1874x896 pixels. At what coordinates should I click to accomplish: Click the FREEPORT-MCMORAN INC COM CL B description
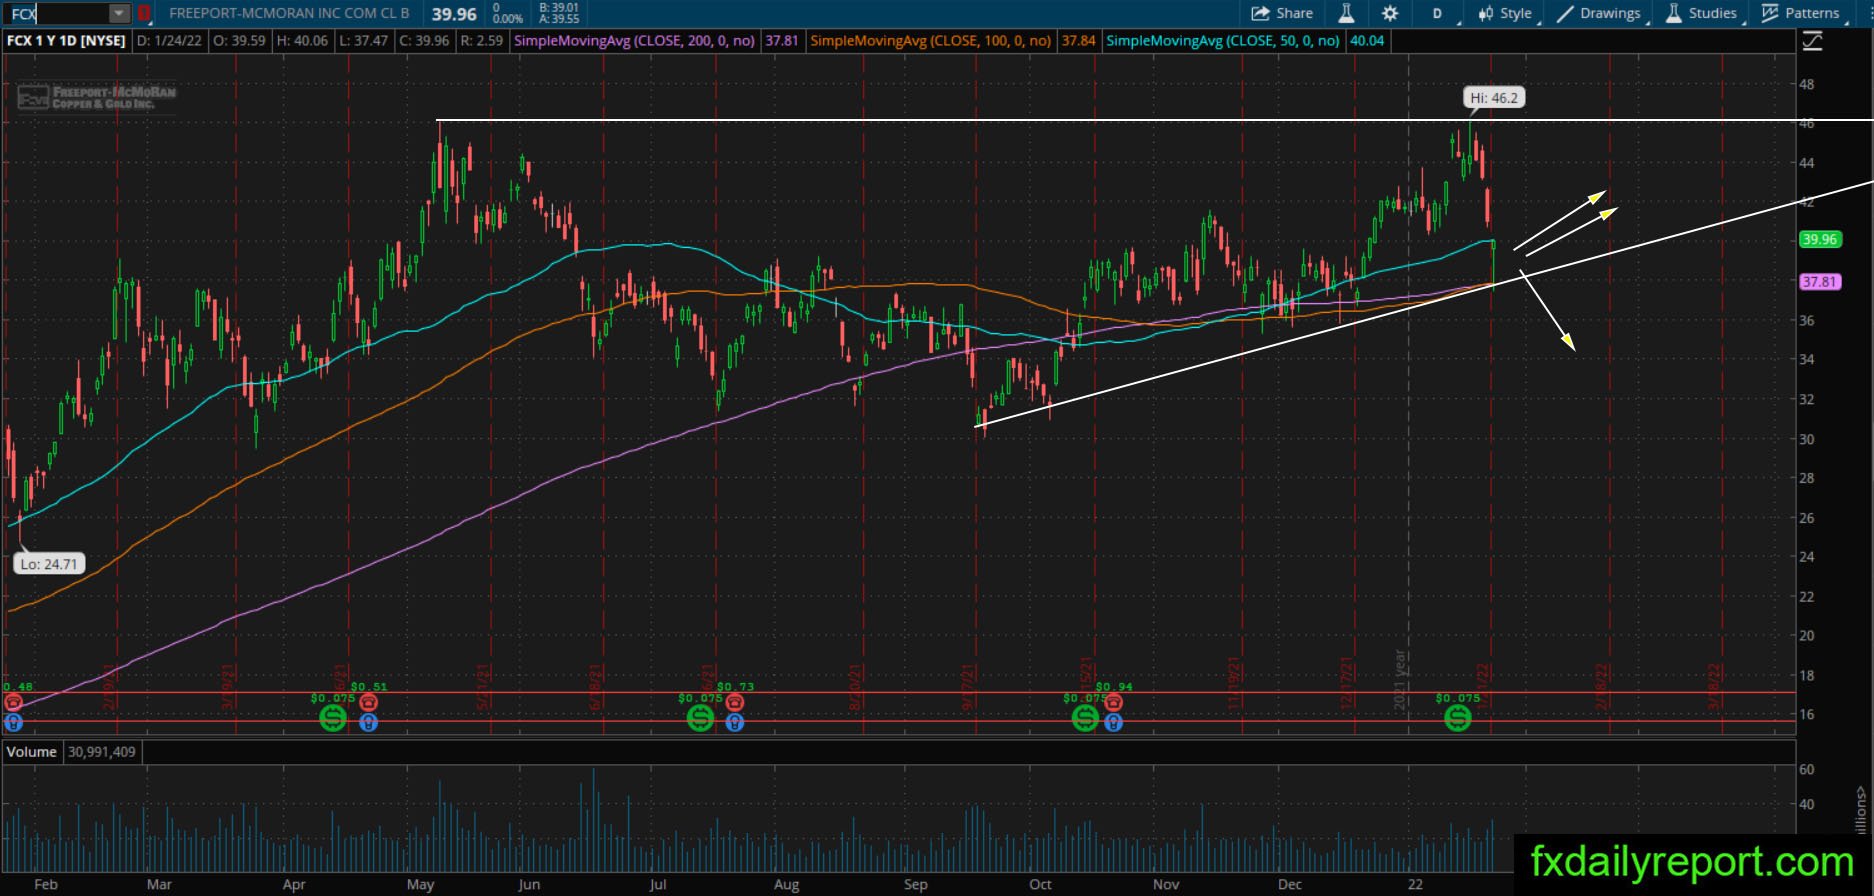pyautogui.click(x=289, y=13)
